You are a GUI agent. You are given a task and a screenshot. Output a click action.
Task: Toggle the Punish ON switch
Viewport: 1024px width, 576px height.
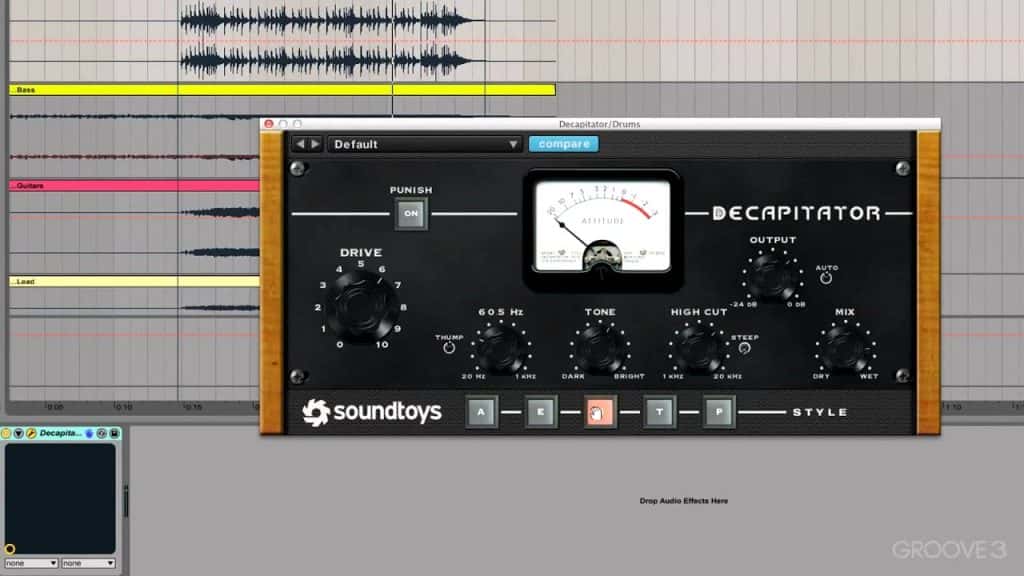tap(410, 213)
